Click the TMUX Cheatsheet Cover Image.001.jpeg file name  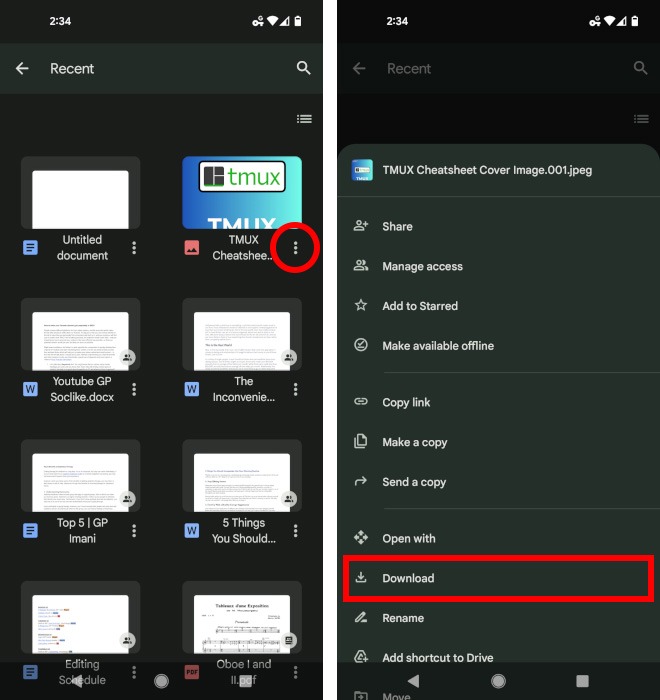coord(487,170)
